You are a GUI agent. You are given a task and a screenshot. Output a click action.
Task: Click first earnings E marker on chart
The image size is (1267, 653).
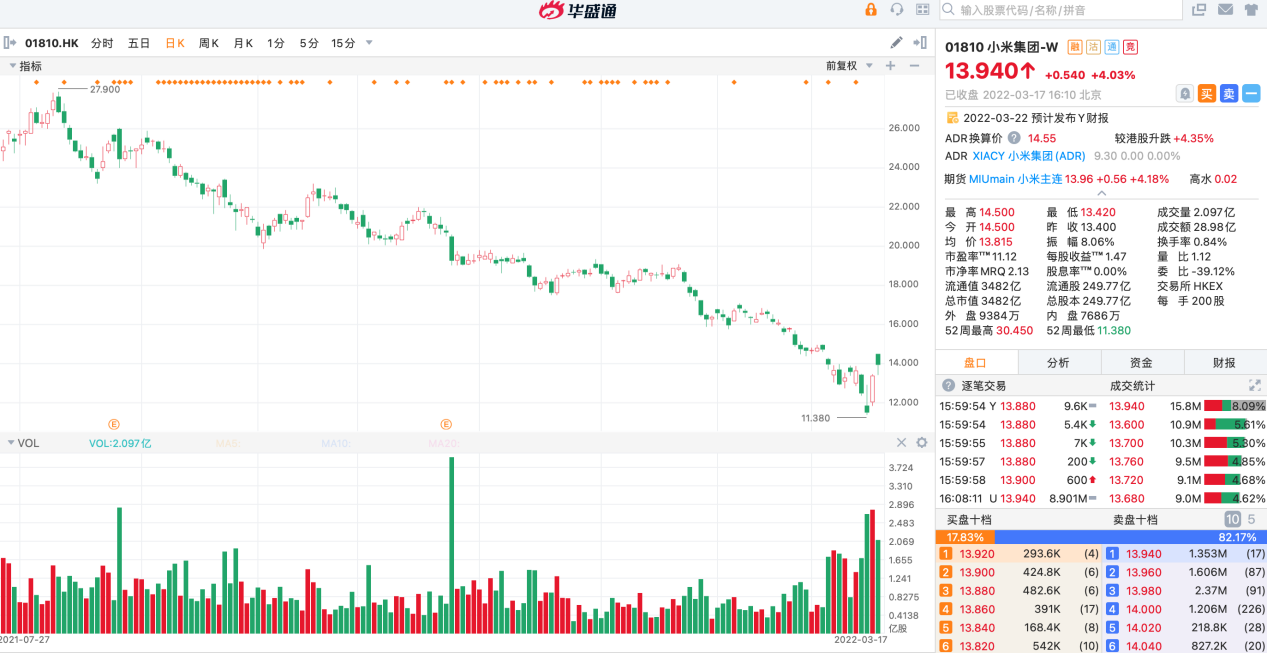pos(114,424)
